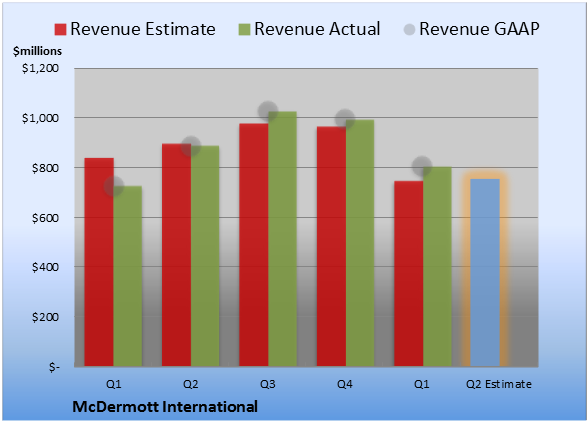The width and height of the screenshot is (588, 422).
Task: Click the GAAP marker above Q4 bars
Action: point(345,119)
